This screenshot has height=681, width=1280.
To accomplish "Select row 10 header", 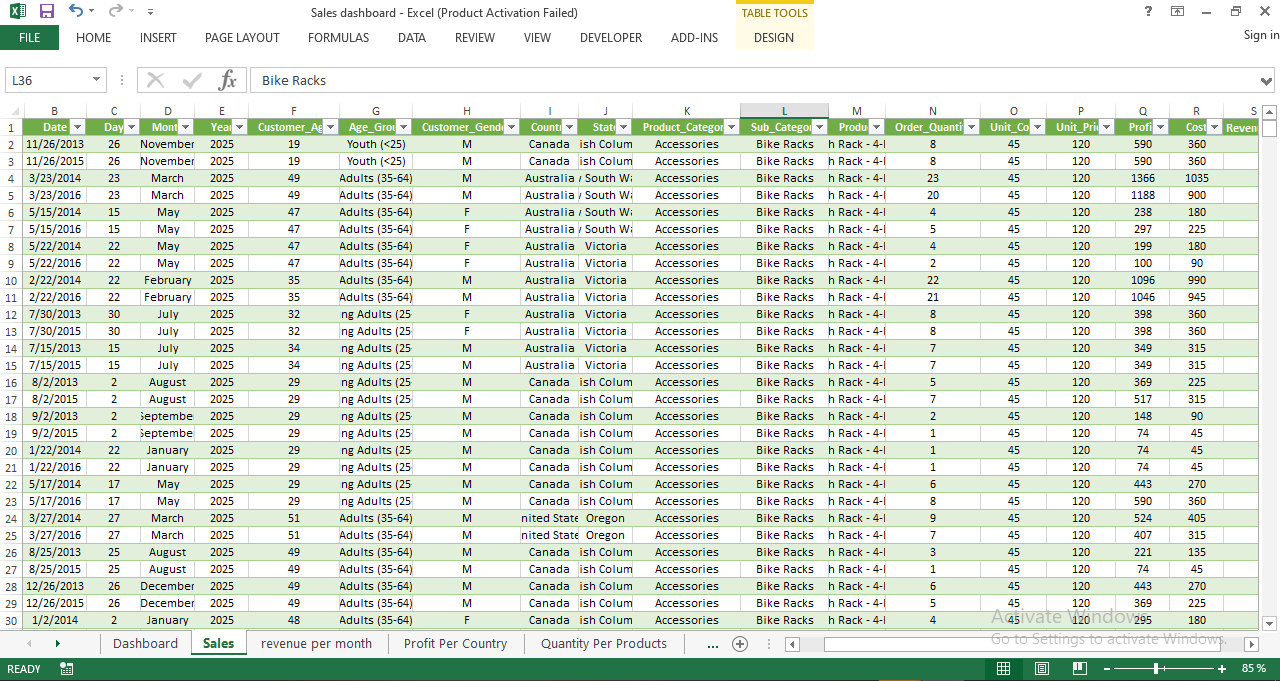I will coord(11,280).
